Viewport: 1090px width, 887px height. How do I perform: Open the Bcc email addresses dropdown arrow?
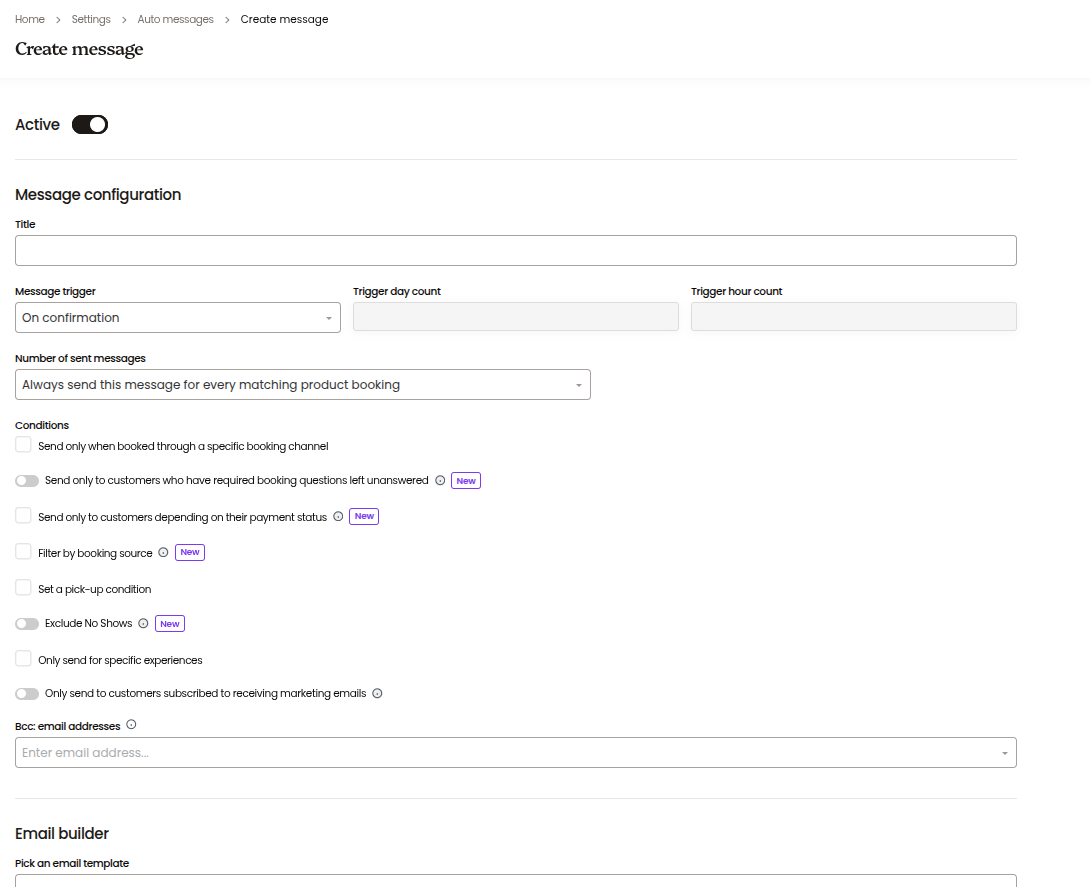(1004, 754)
